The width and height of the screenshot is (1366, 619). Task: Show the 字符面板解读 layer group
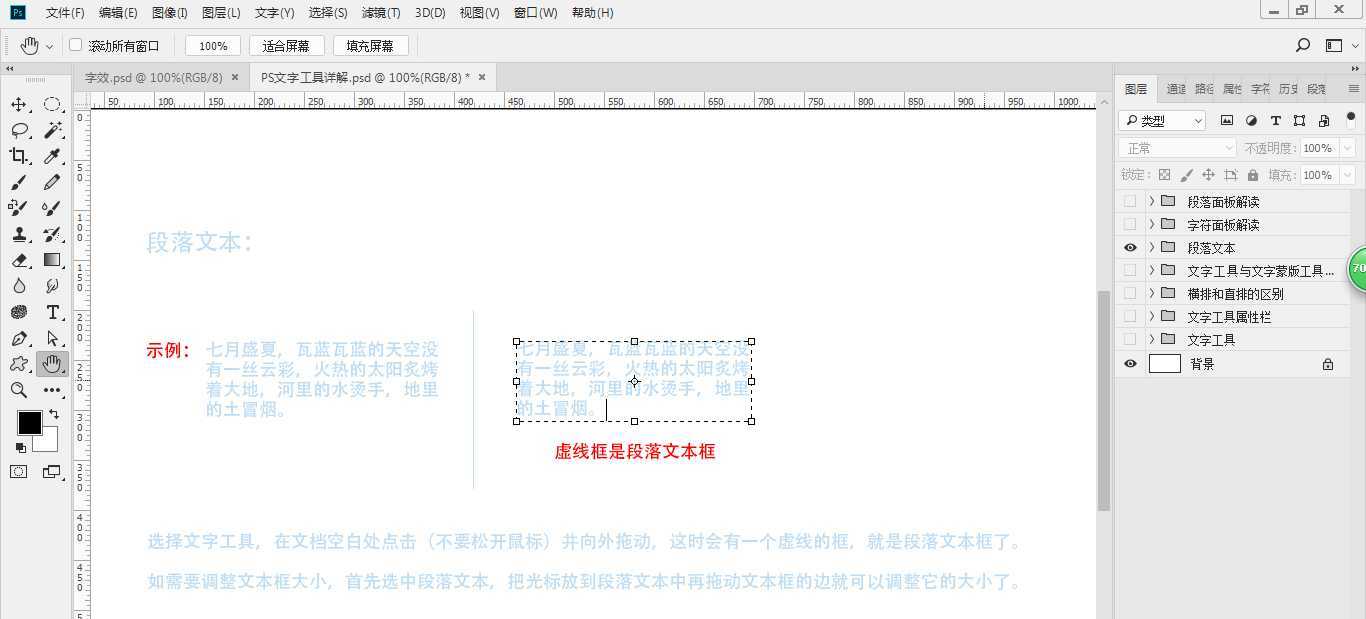(x=1130, y=224)
